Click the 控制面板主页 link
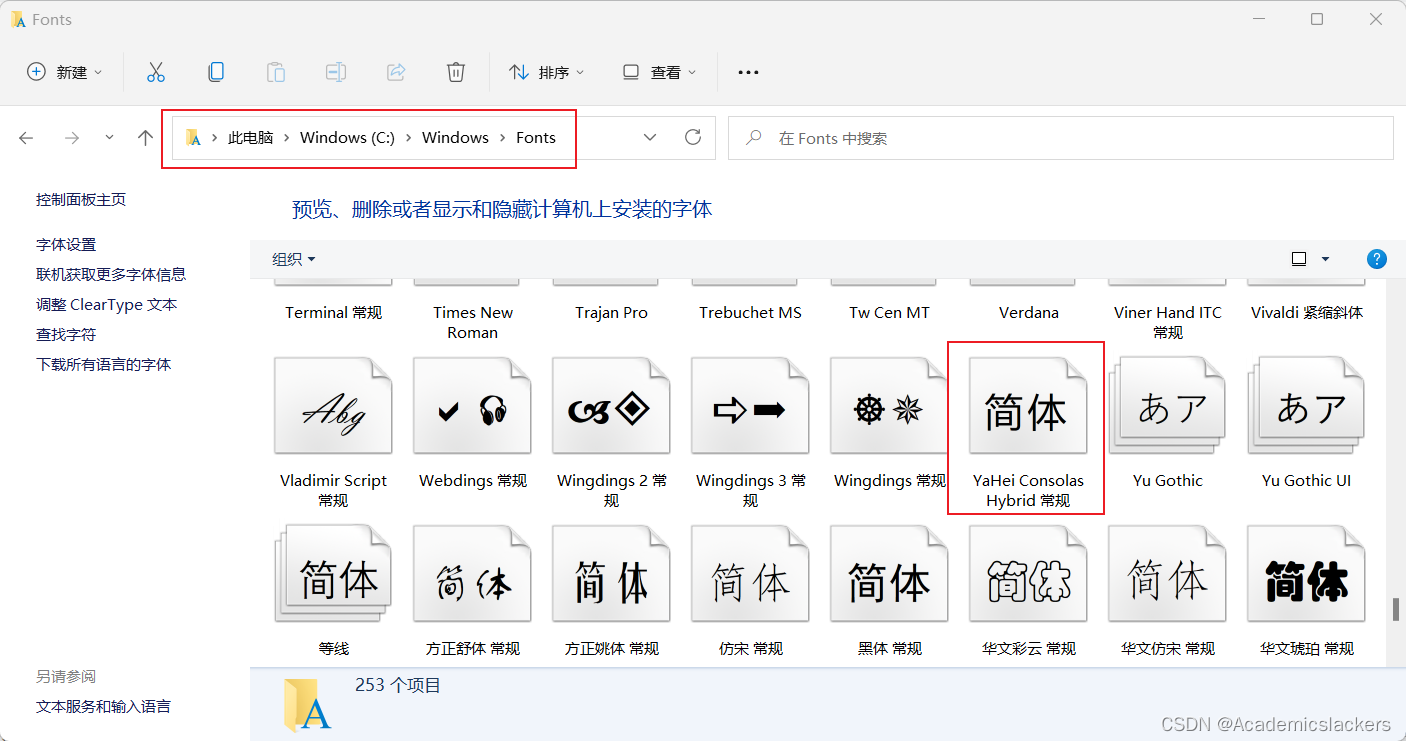This screenshot has height=741, width=1406. 82,199
